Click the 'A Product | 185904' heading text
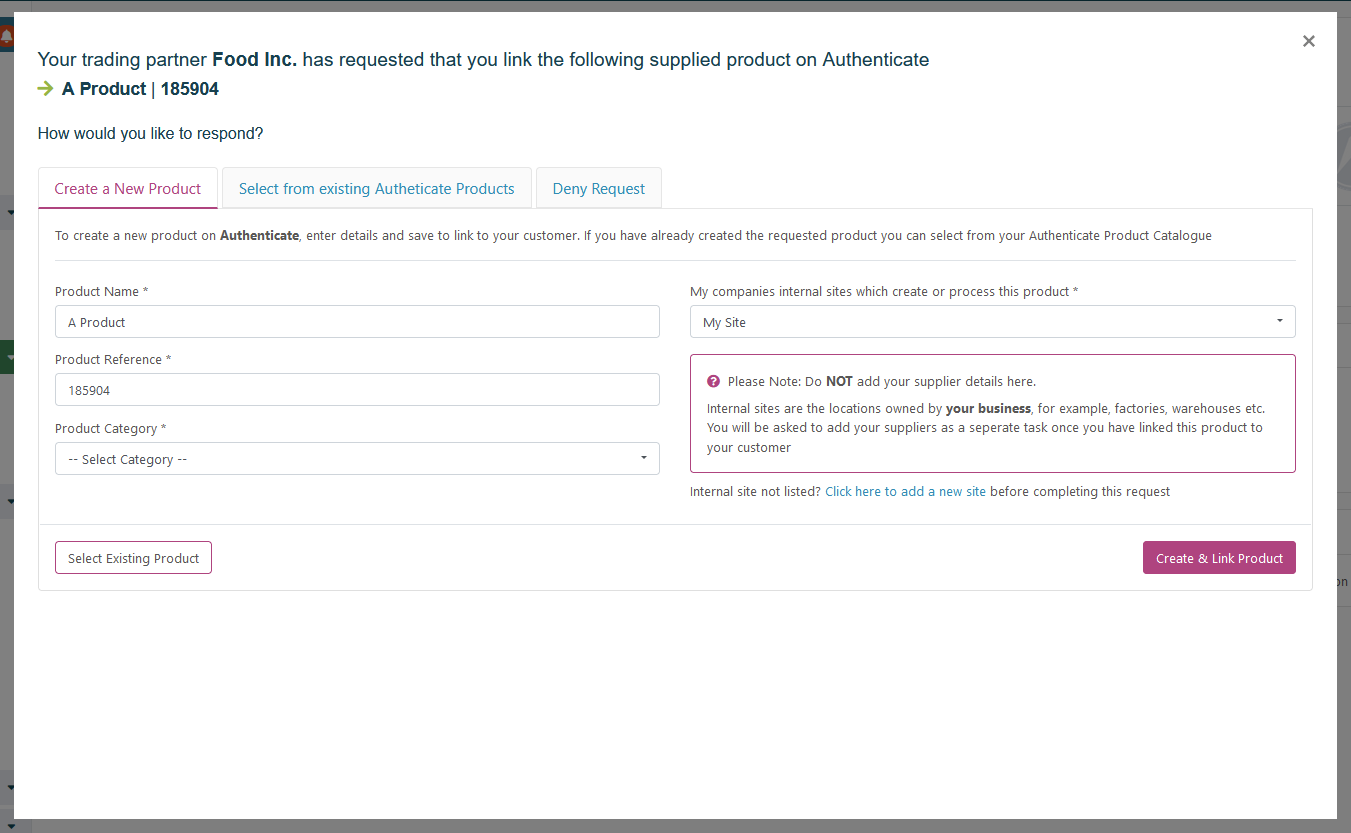 coord(140,89)
